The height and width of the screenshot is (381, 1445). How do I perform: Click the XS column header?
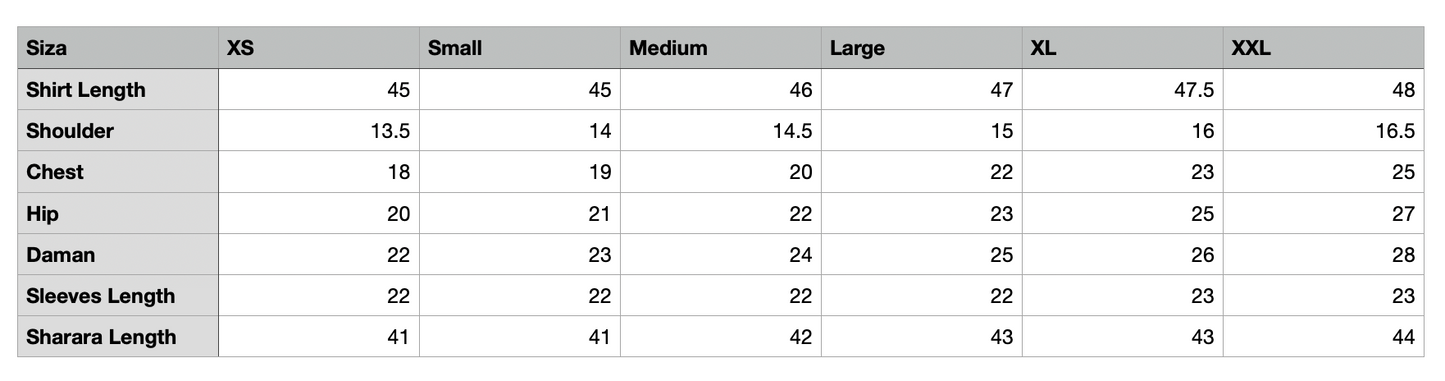tap(319, 48)
